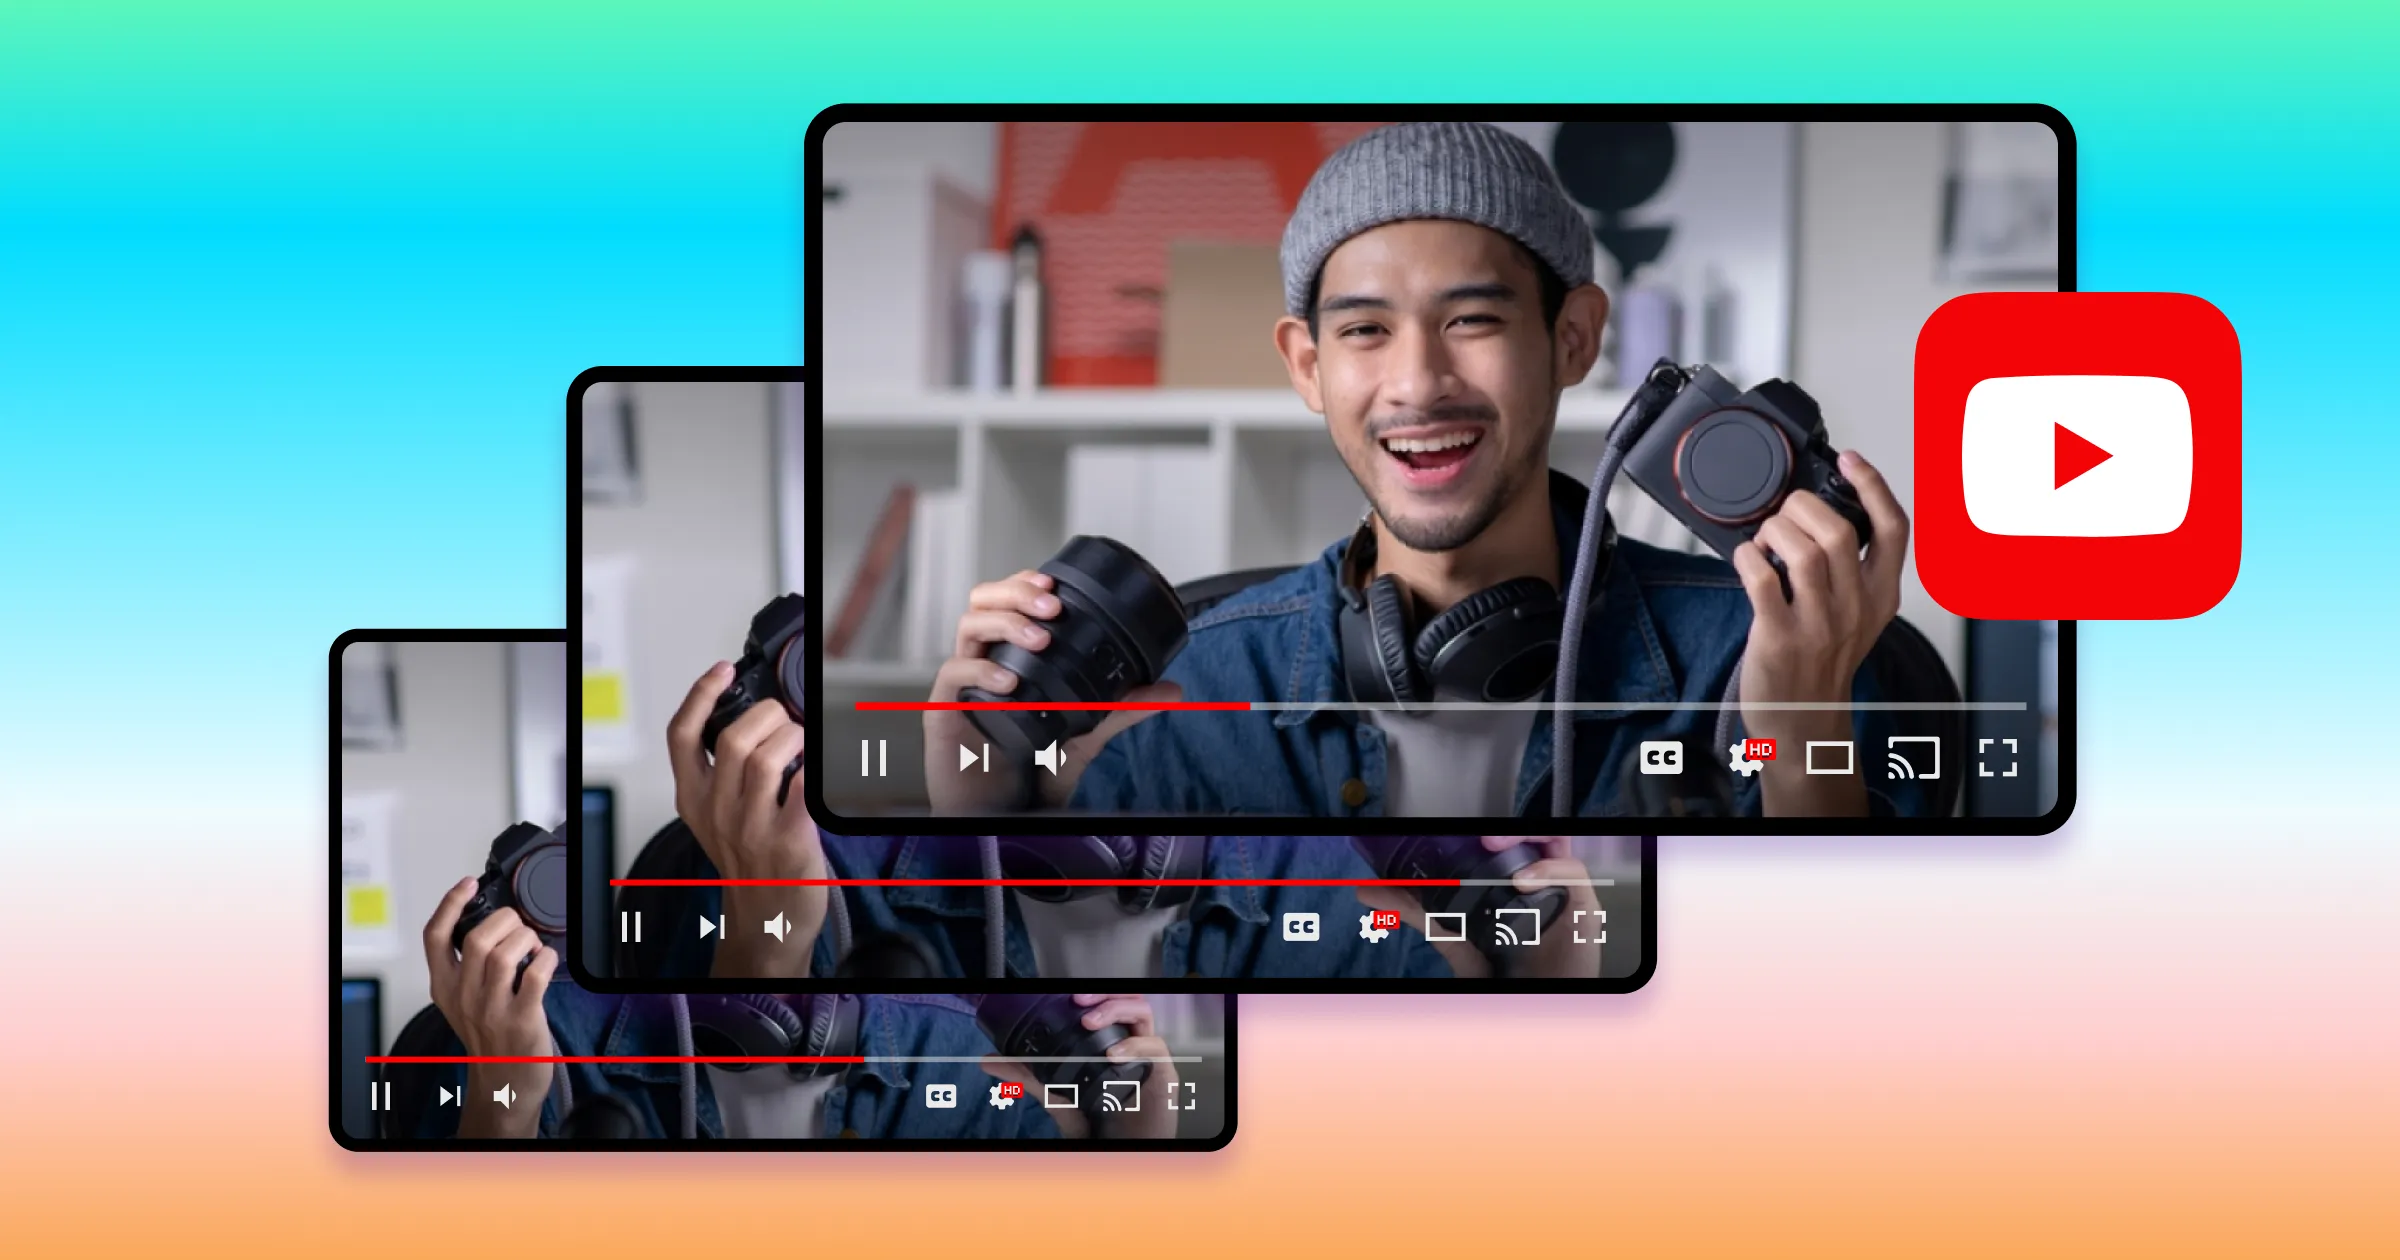Image resolution: width=2400 pixels, height=1260 pixels.
Task: Pause the middle video player
Action: click(631, 927)
